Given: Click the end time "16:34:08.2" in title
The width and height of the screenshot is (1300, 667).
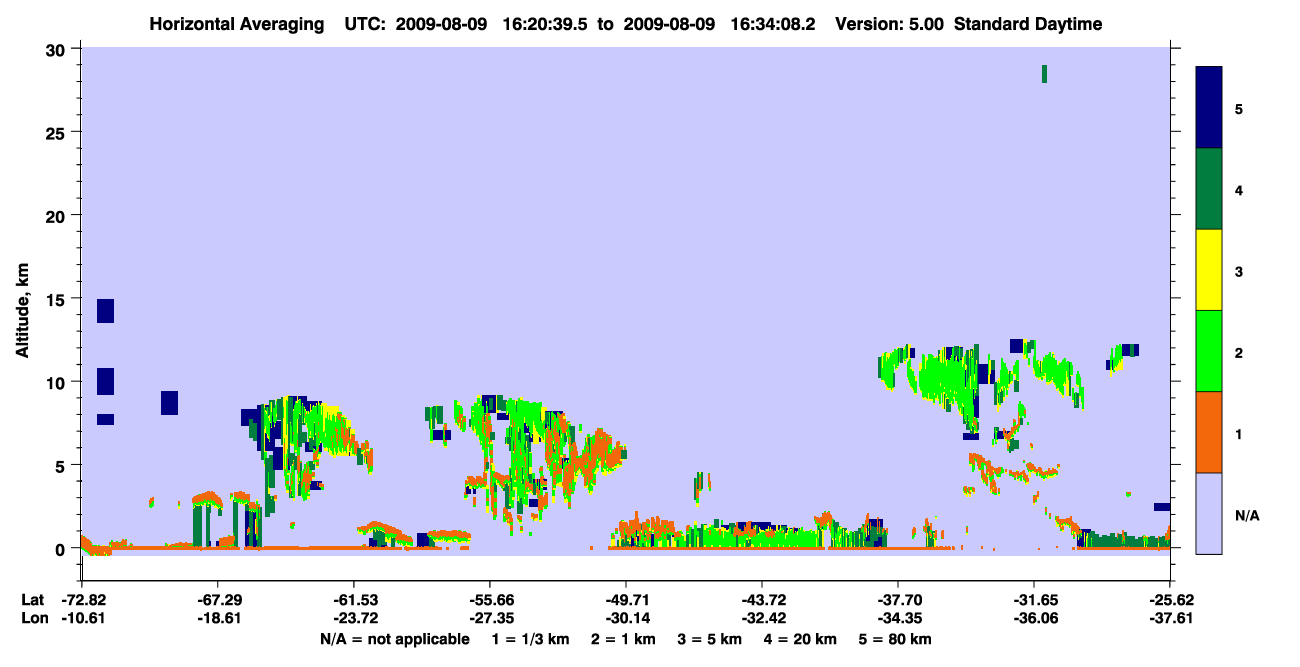Looking at the screenshot, I should pos(774,24).
